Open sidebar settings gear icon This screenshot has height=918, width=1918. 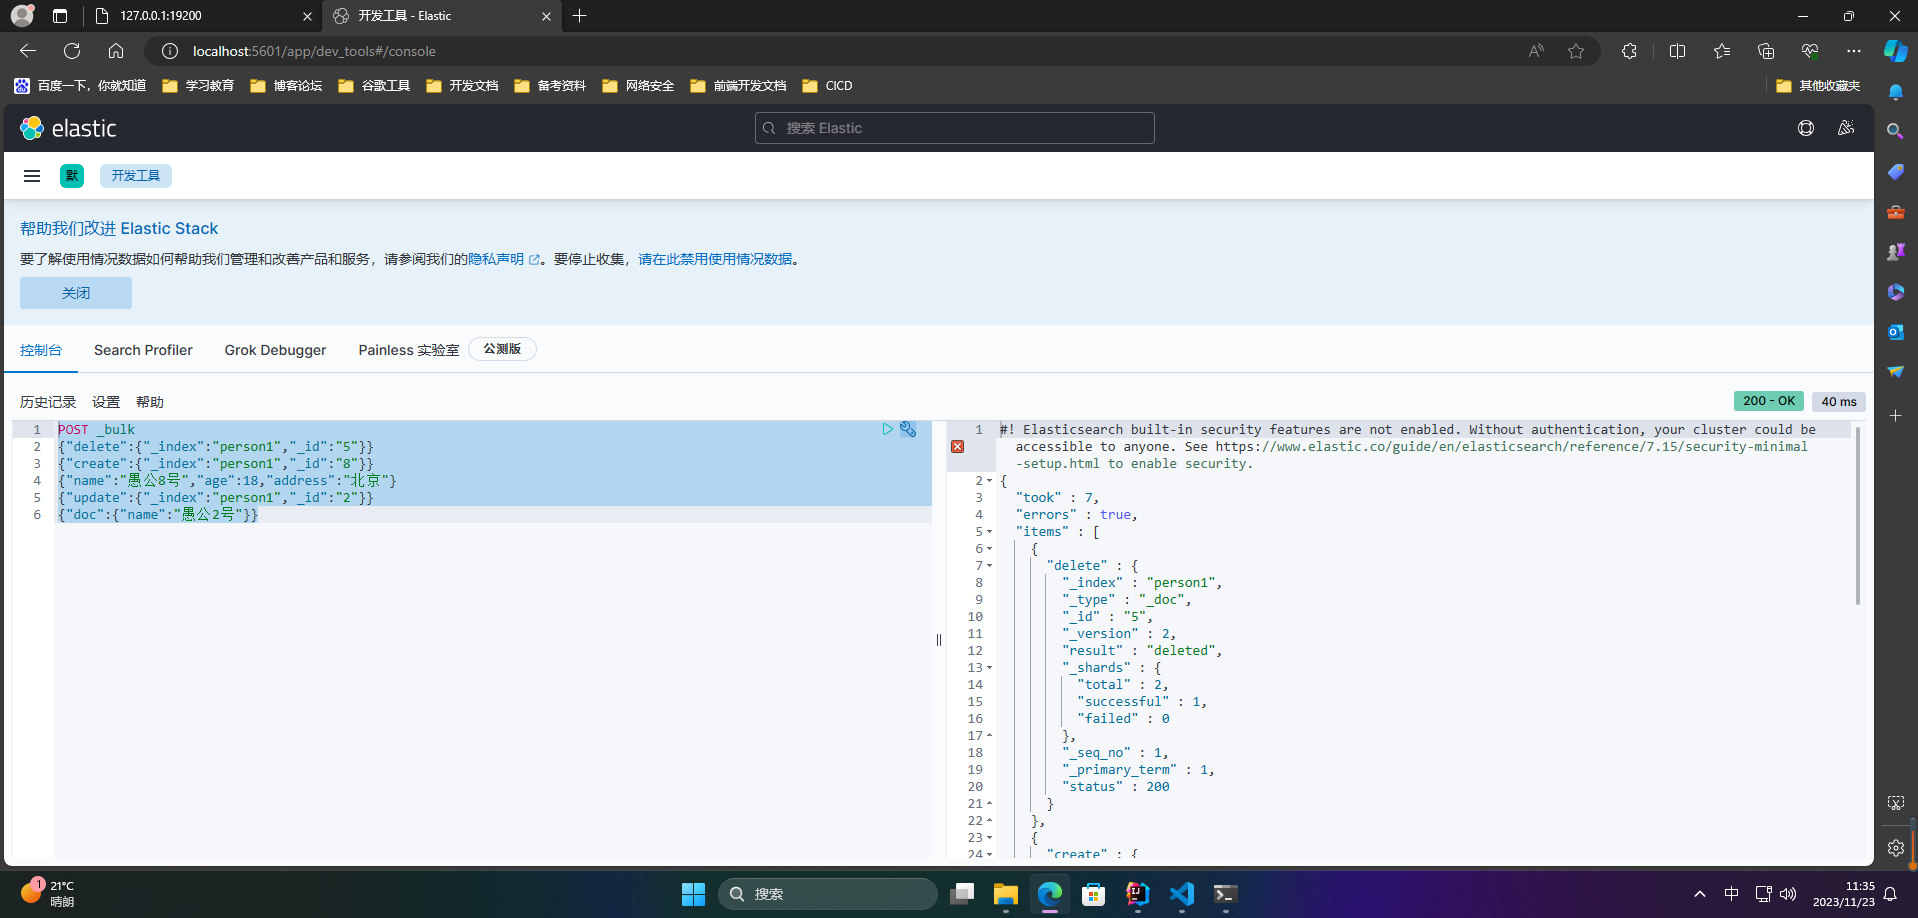(1895, 848)
